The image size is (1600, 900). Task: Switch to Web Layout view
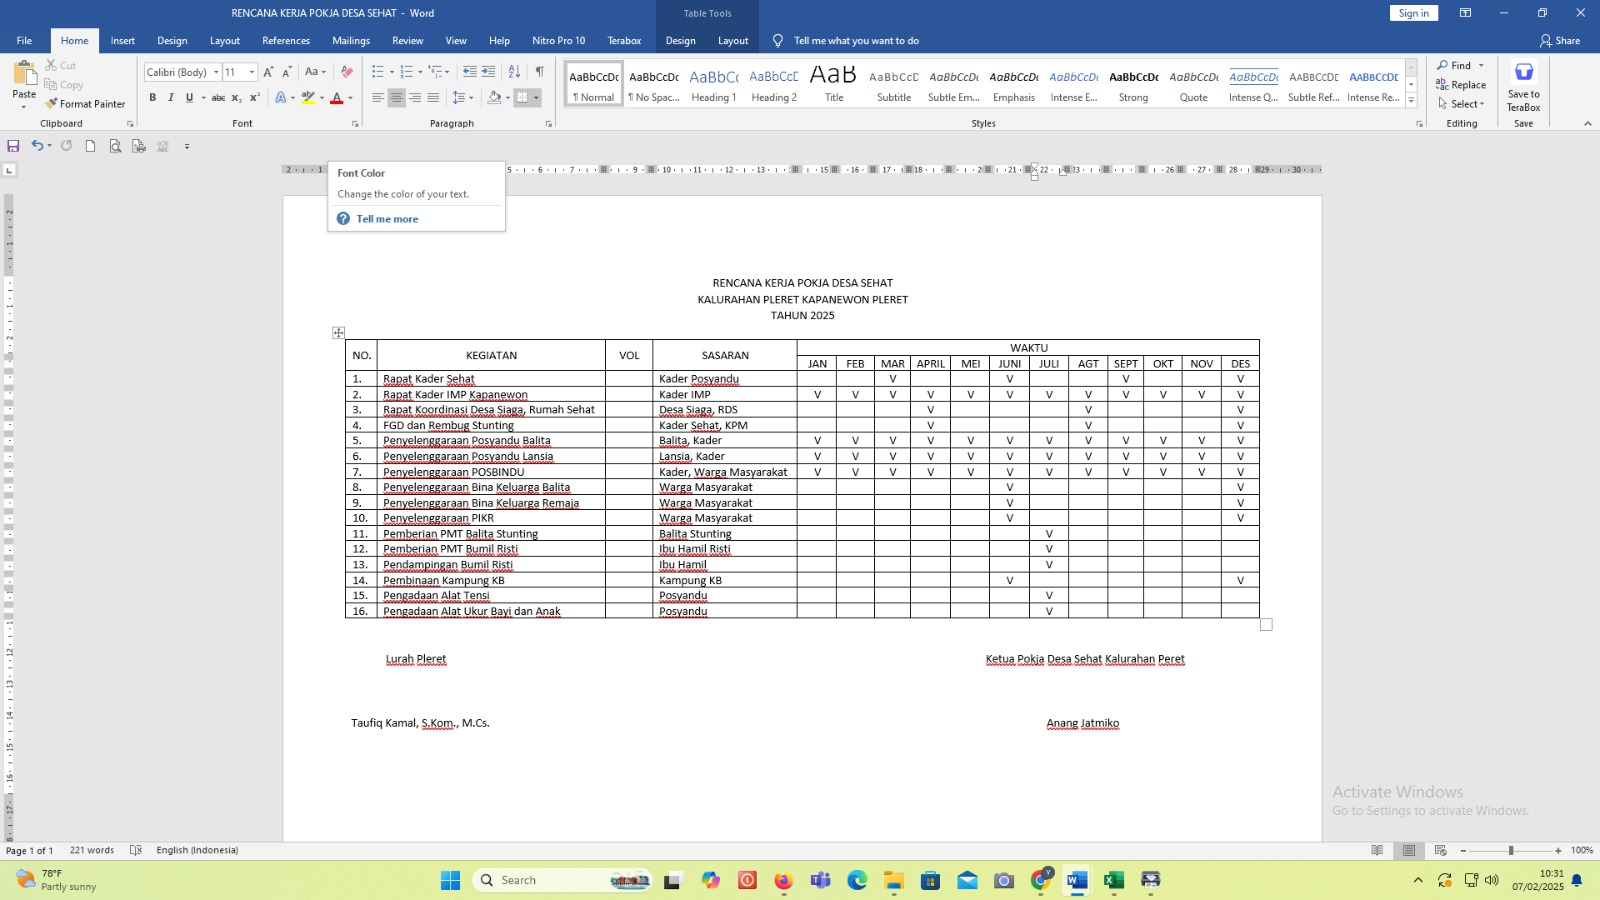(1441, 851)
